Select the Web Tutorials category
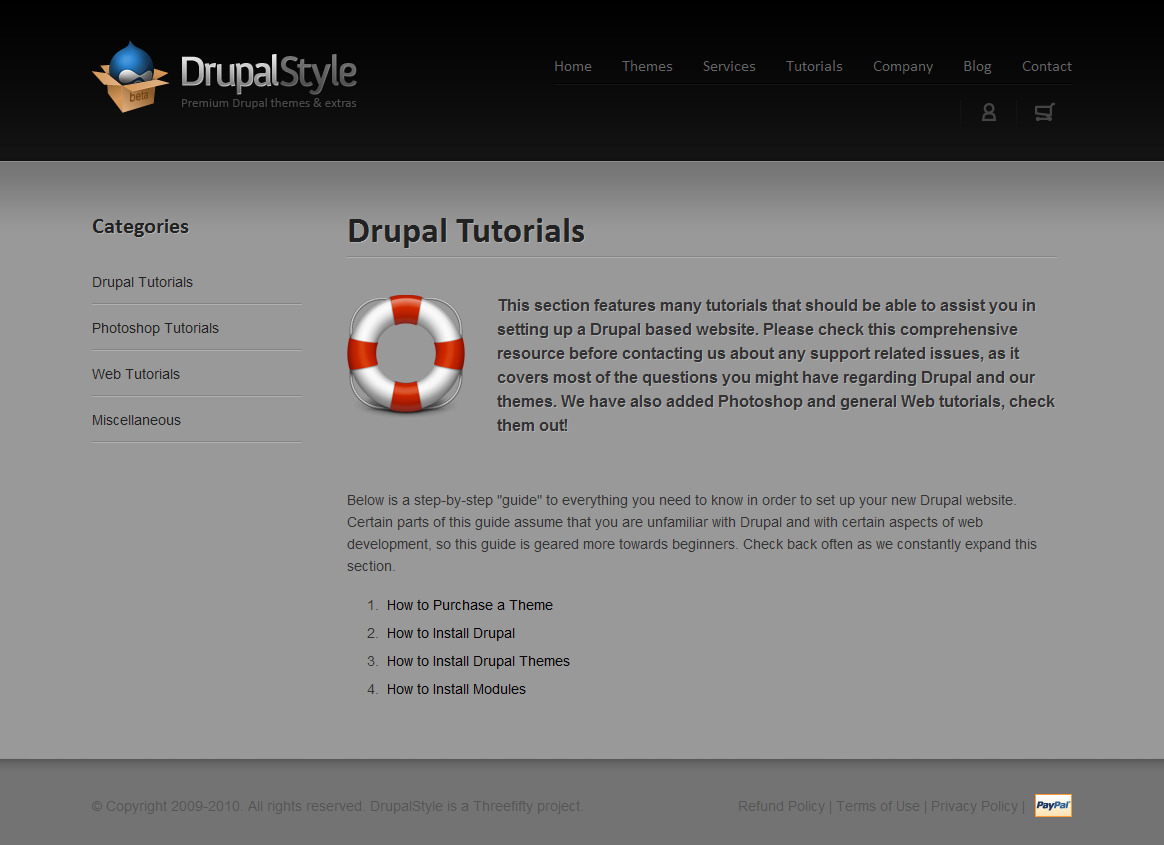 tap(136, 374)
